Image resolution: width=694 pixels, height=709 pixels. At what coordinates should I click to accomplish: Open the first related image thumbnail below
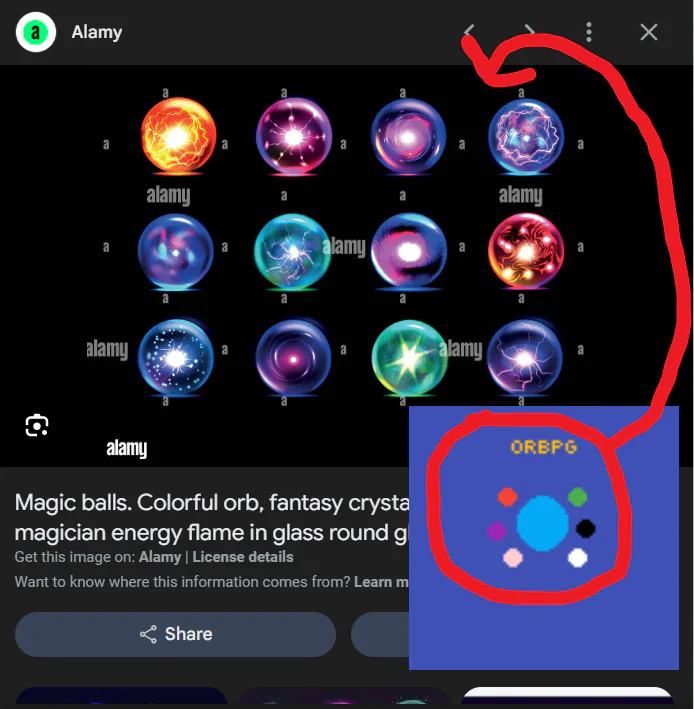121,695
